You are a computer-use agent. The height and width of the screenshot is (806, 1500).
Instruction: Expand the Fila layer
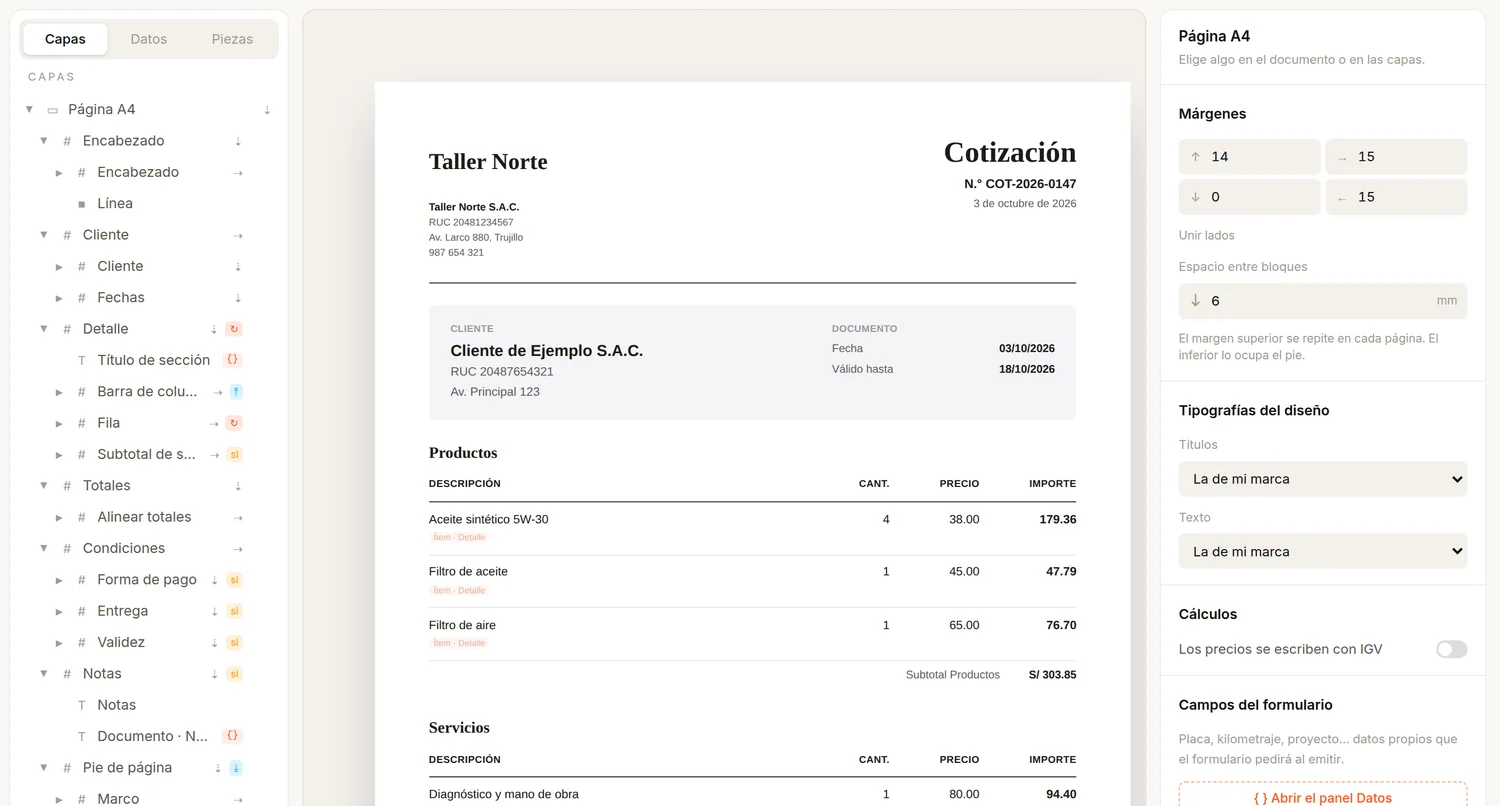click(x=59, y=423)
